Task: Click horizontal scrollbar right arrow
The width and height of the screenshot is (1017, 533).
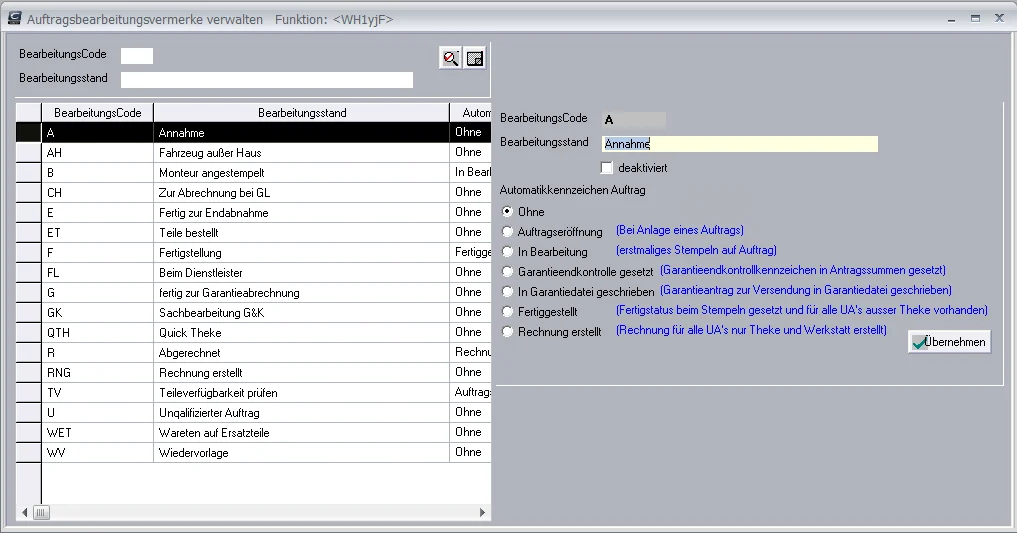Action: tap(482, 512)
